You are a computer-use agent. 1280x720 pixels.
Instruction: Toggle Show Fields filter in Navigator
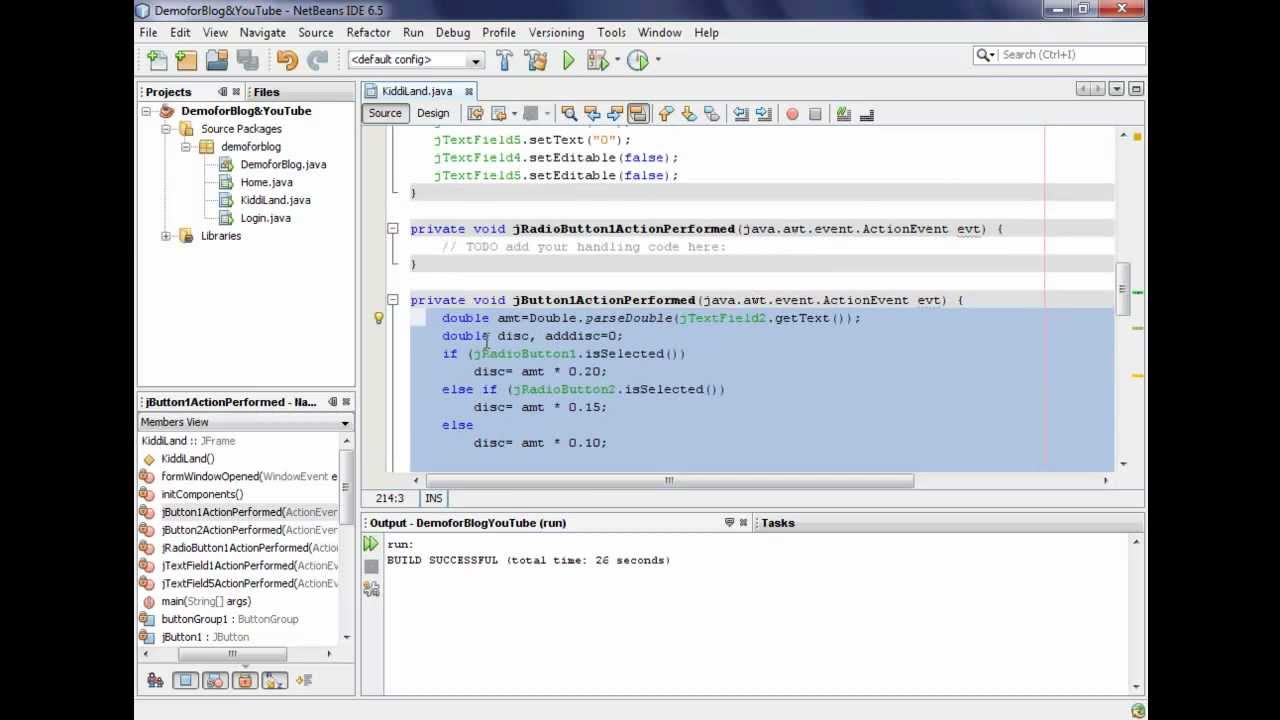coord(185,680)
